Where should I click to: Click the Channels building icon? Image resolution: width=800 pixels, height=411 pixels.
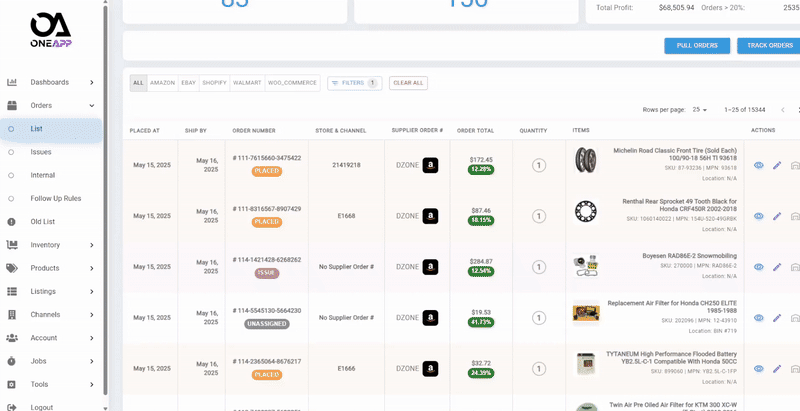(11, 315)
